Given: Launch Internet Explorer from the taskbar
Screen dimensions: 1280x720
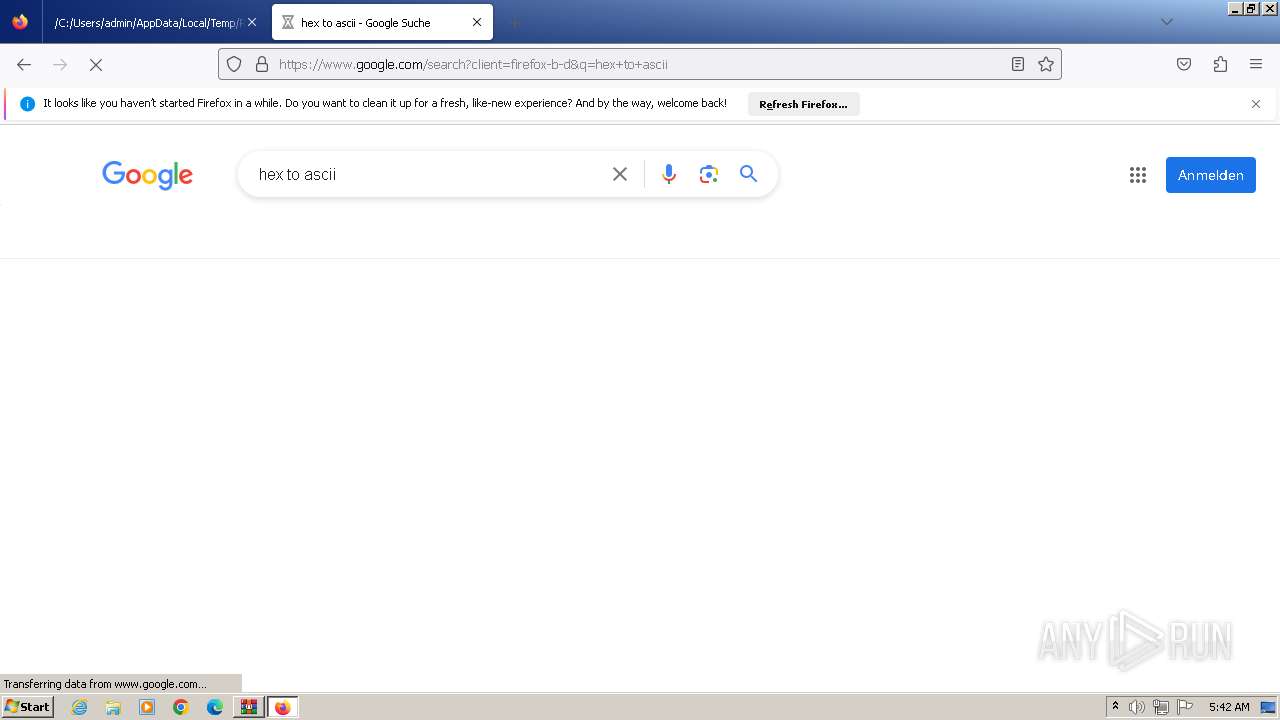Looking at the screenshot, I should coord(80,707).
